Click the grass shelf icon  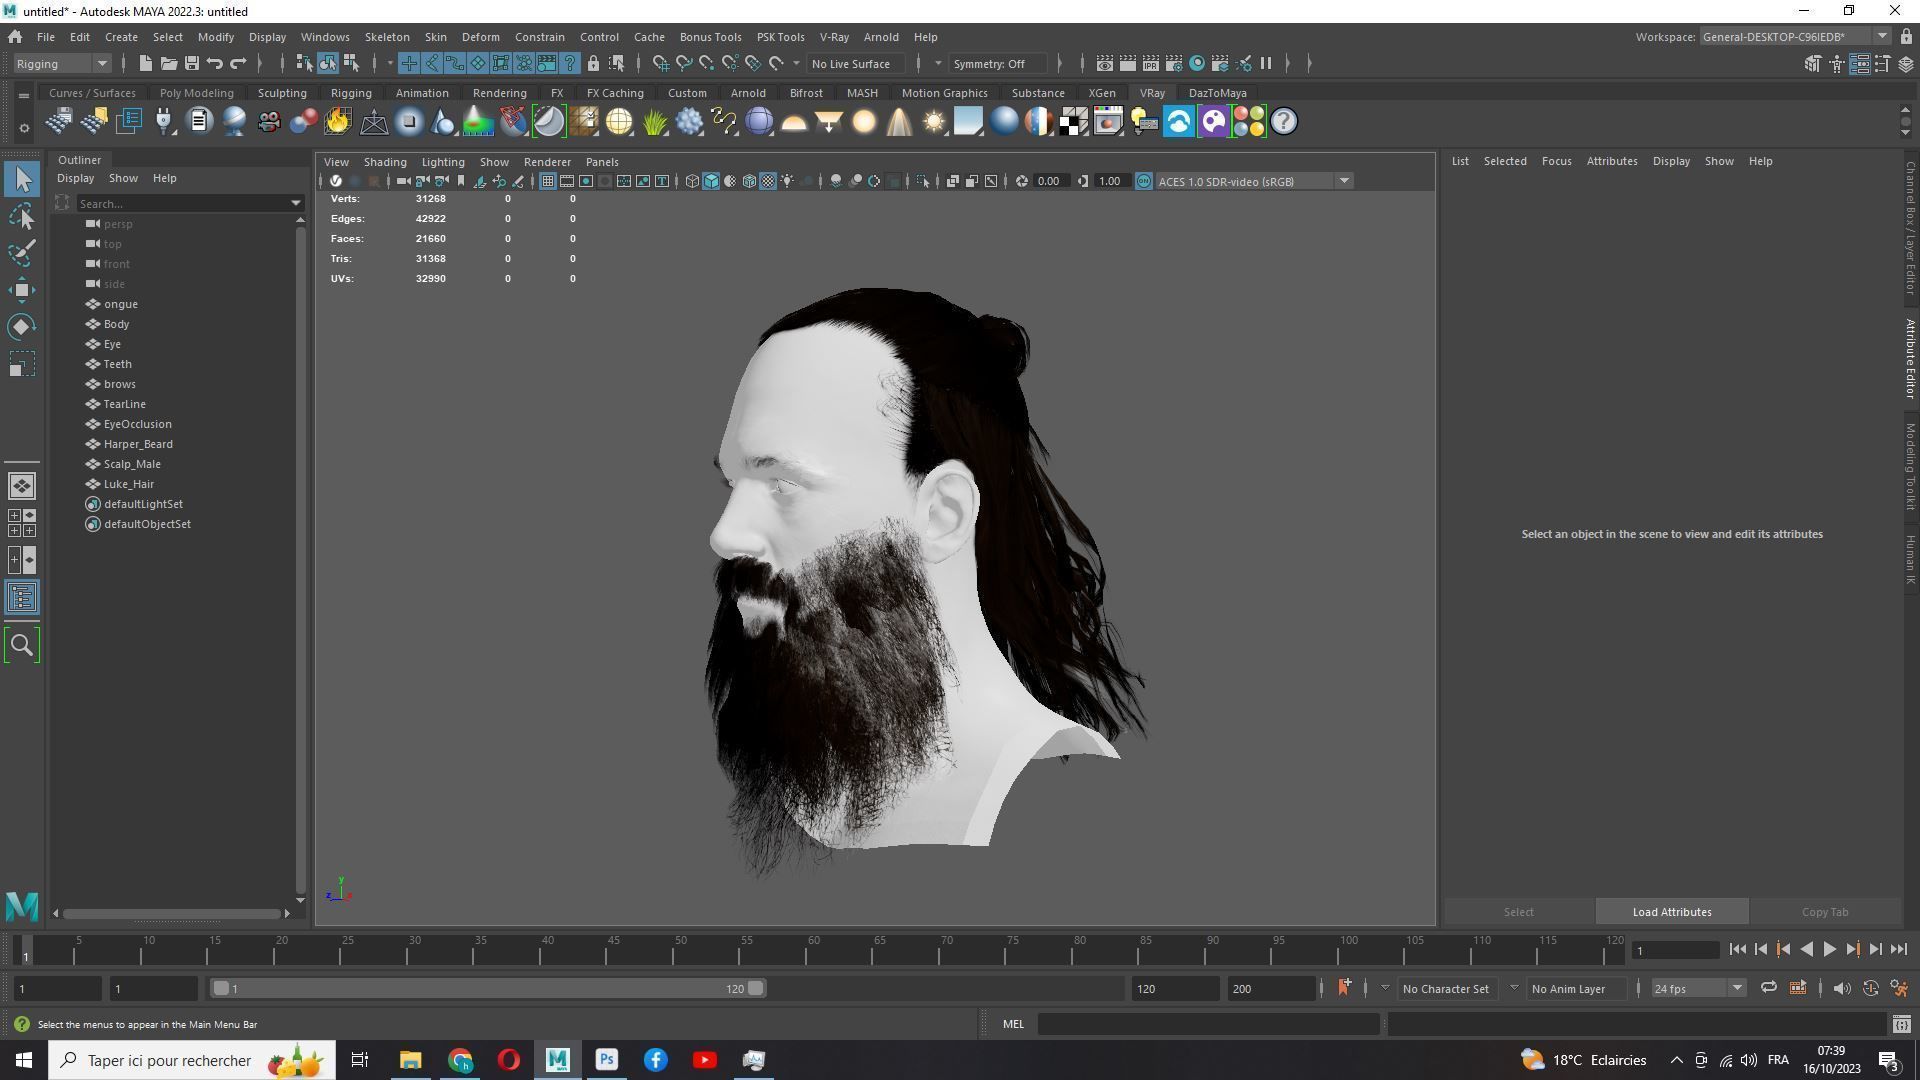[x=654, y=122]
